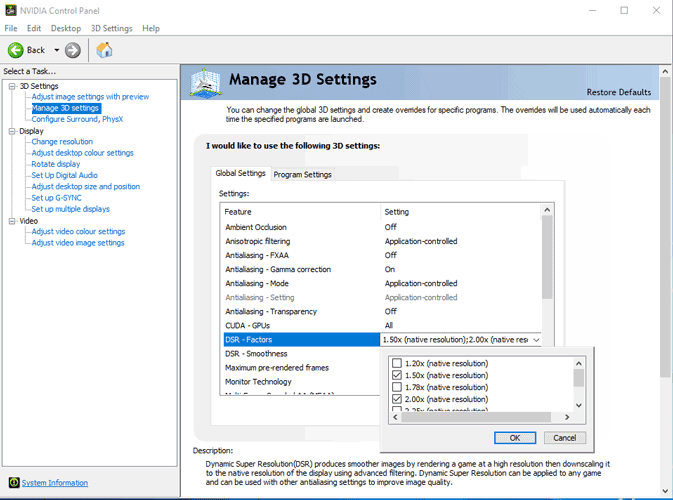Select Change resolution in the task tree

coord(62,142)
